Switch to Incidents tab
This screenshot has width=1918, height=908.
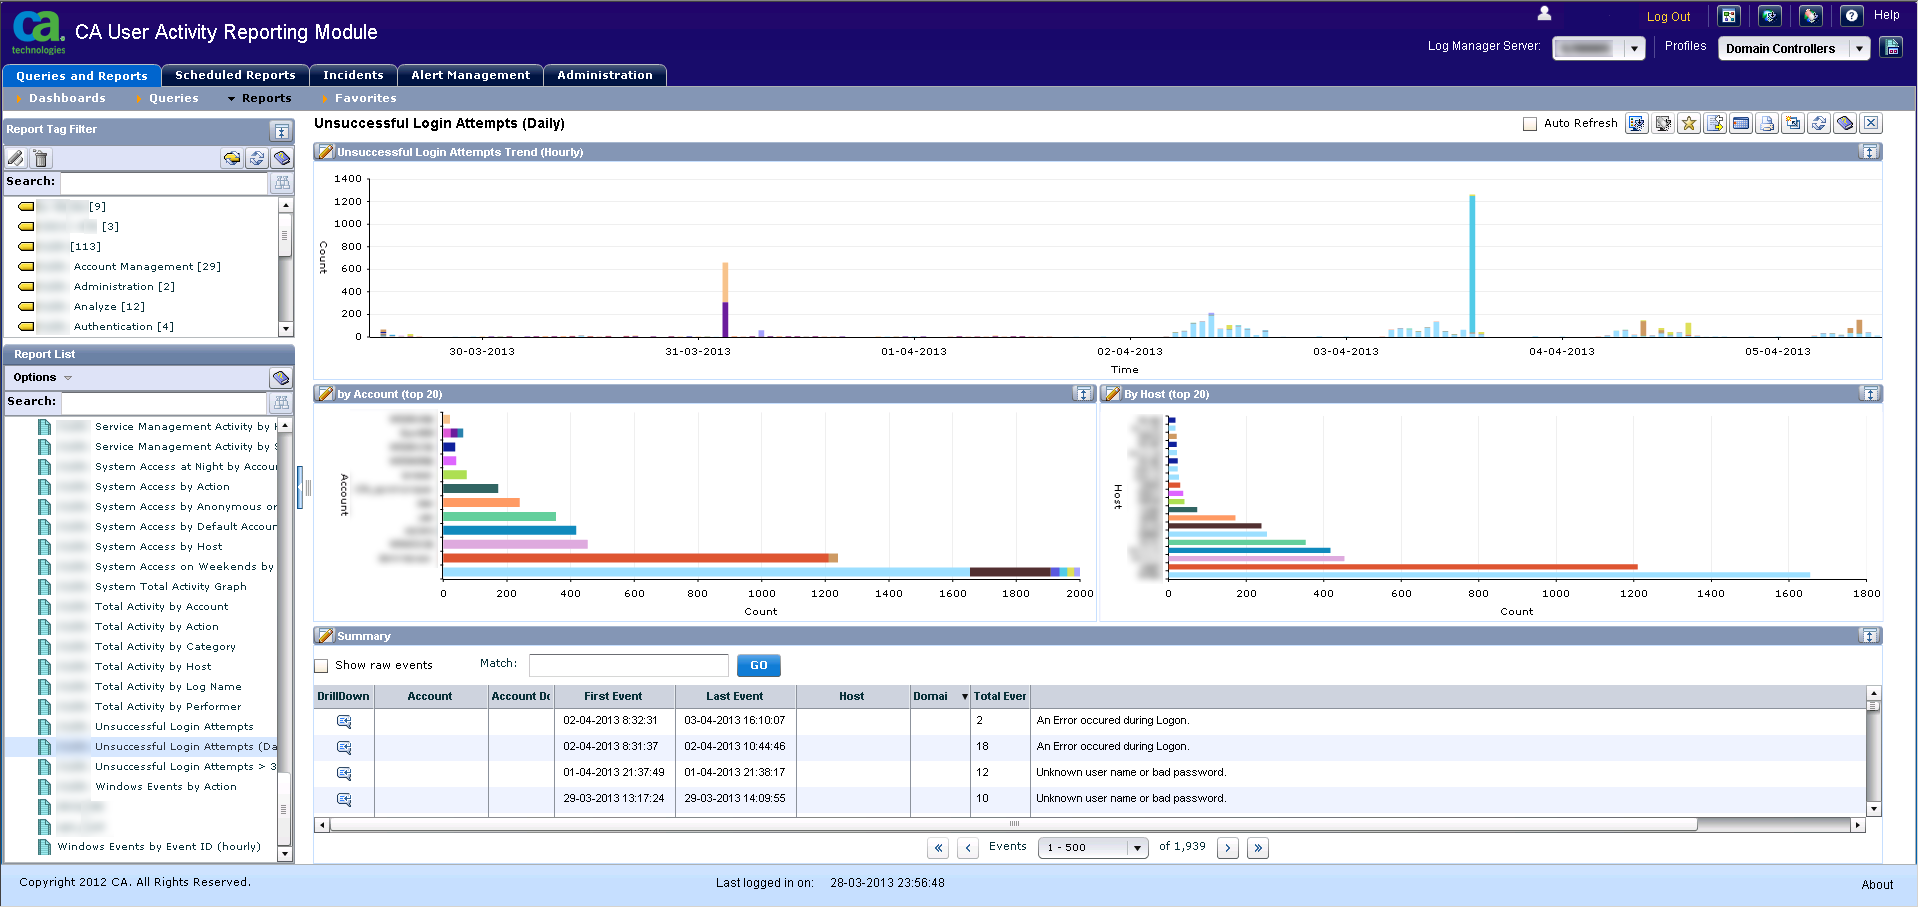pyautogui.click(x=353, y=75)
